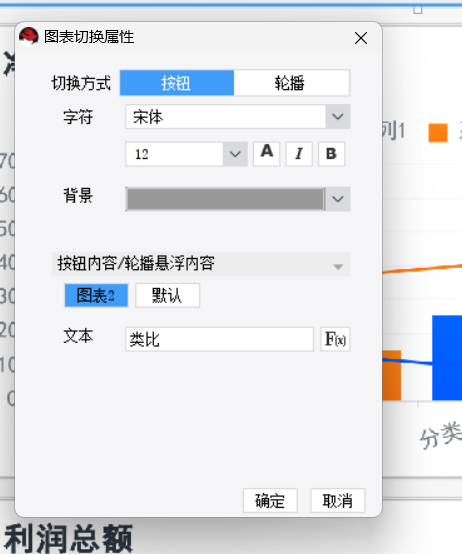Viewport: 462px width, 554px height.
Task: Click the font color A icon
Action: [267, 154]
